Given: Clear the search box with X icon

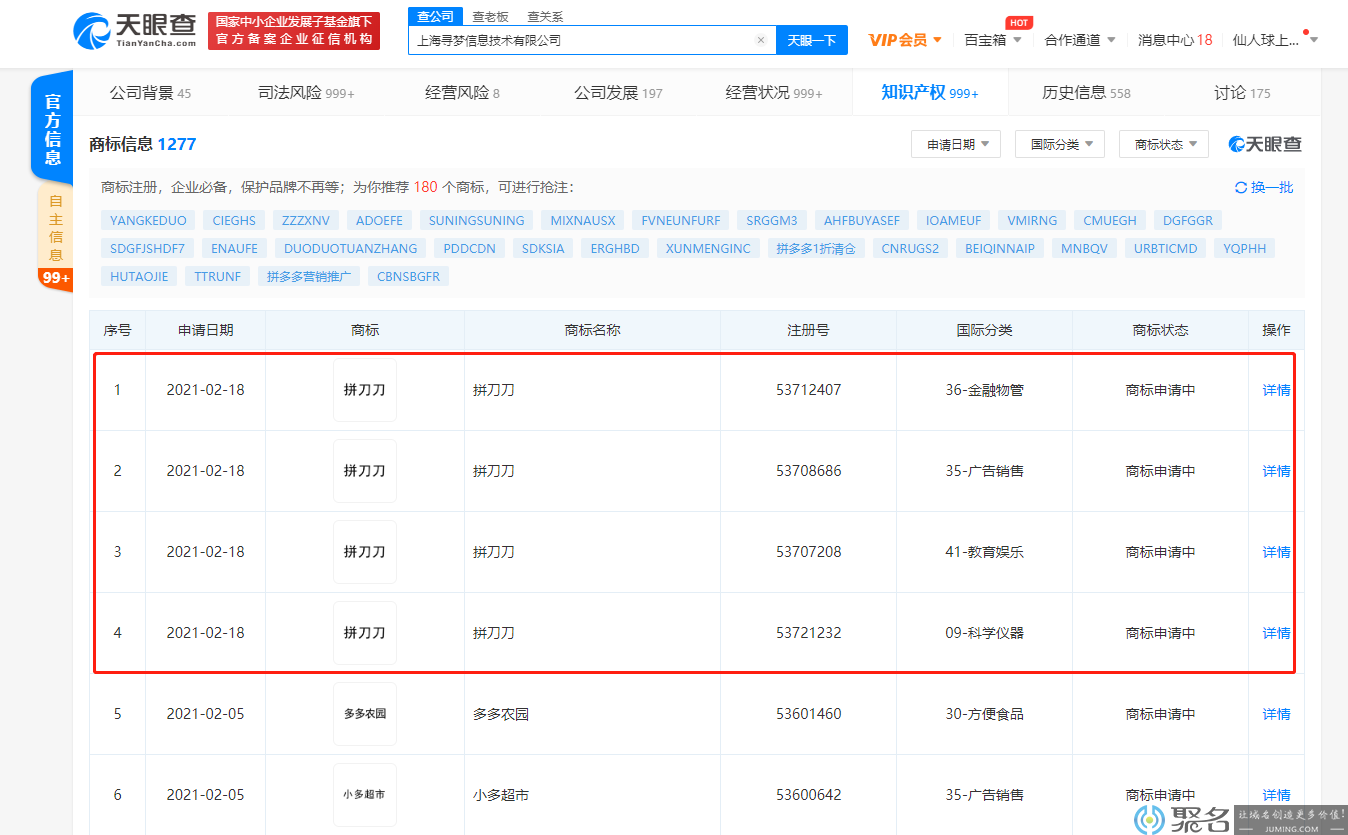Looking at the screenshot, I should [760, 41].
